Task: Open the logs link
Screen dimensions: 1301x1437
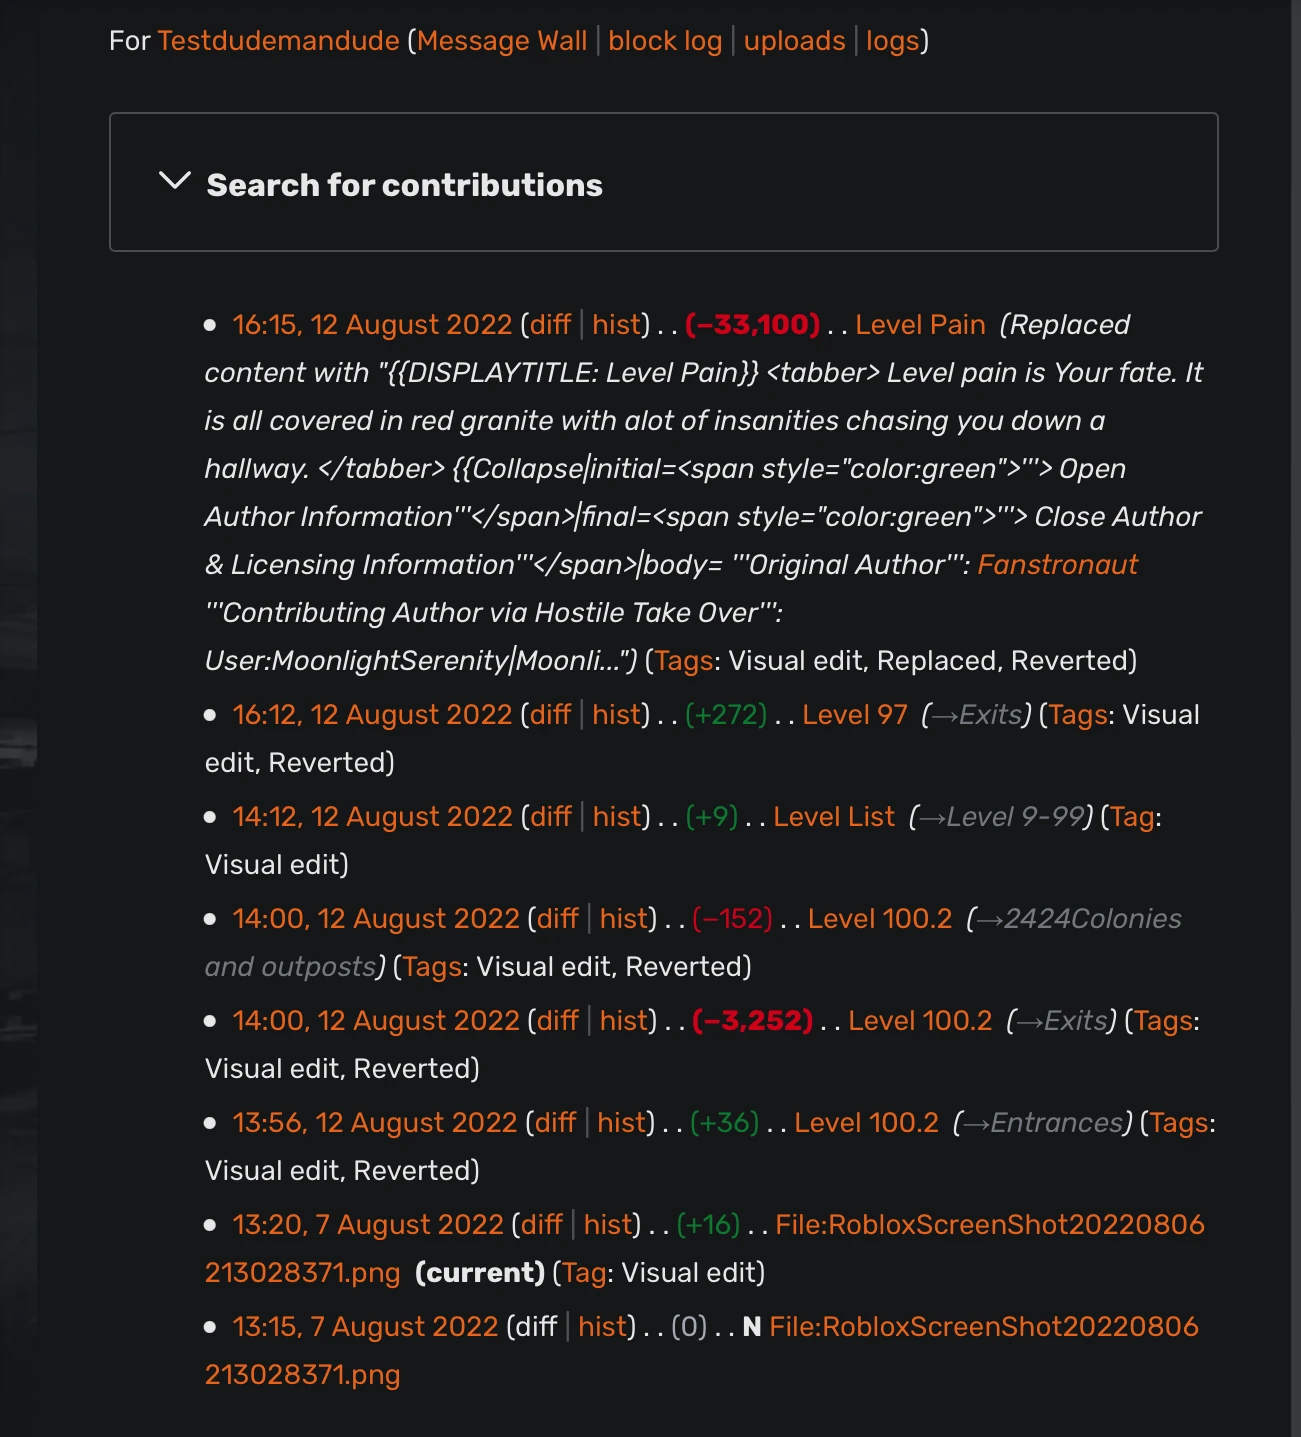Action: 892,41
